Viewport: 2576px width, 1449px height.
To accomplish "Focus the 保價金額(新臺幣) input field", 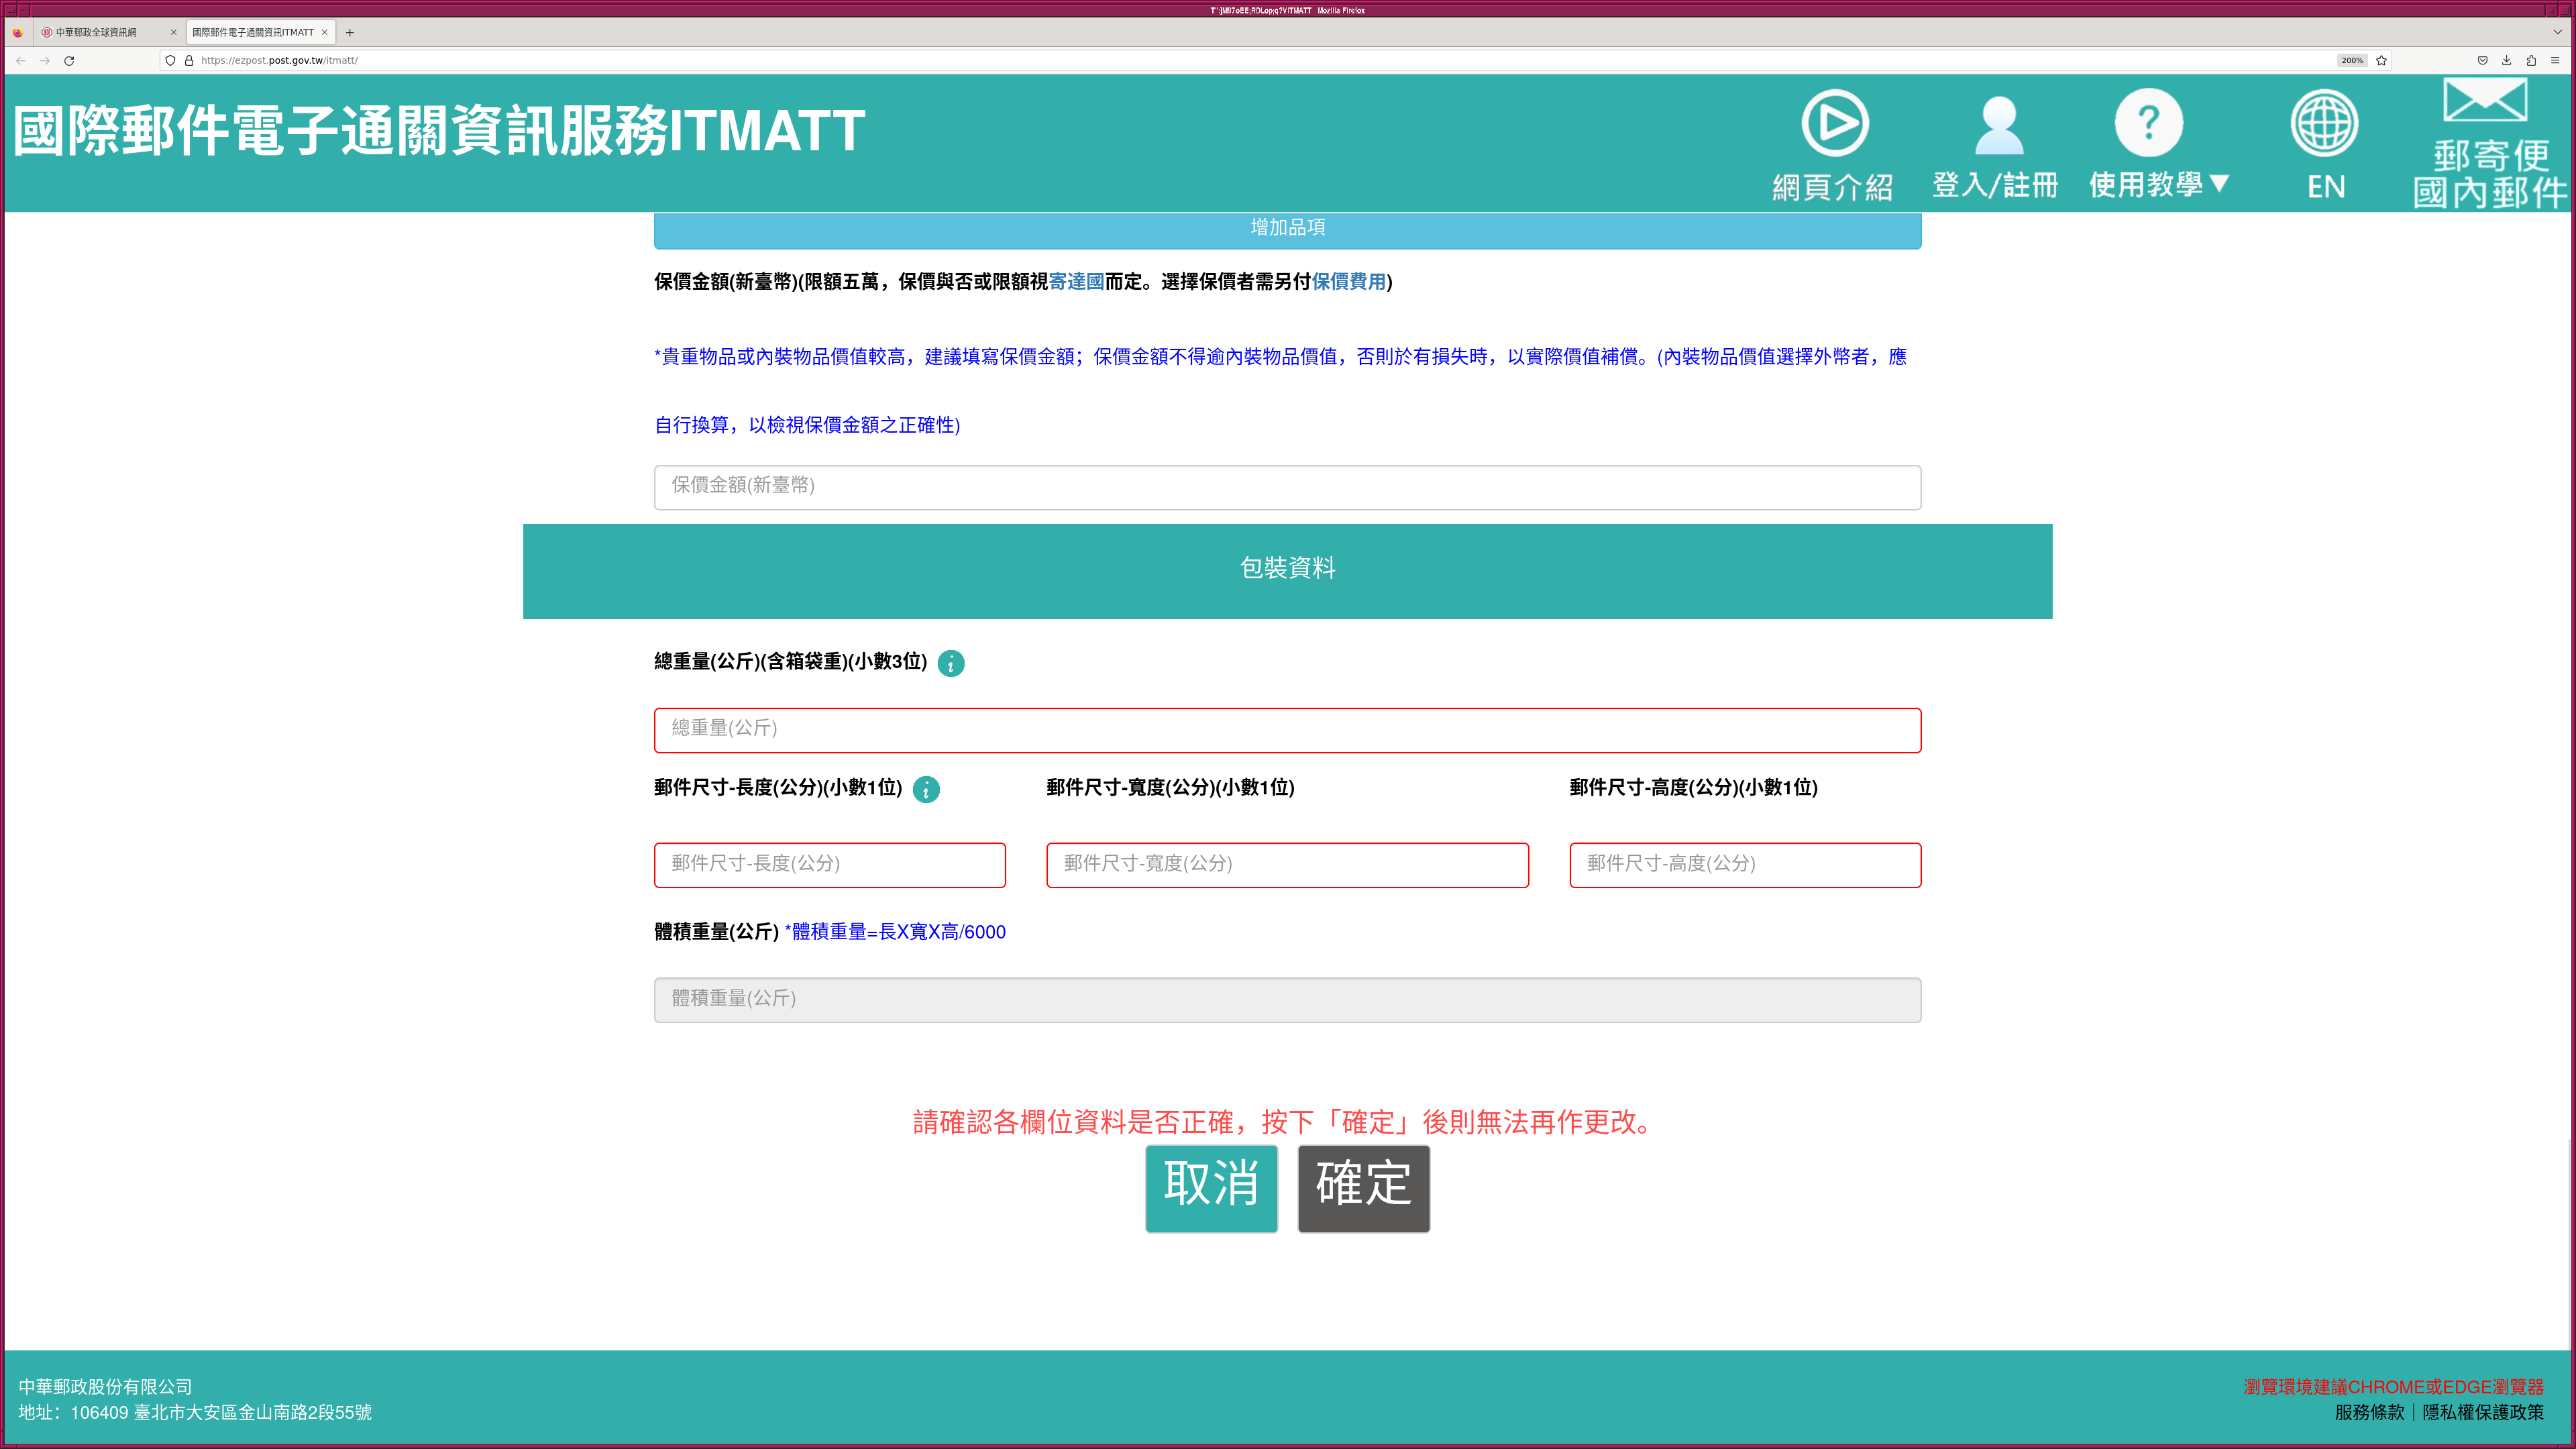I will coord(1287,487).
